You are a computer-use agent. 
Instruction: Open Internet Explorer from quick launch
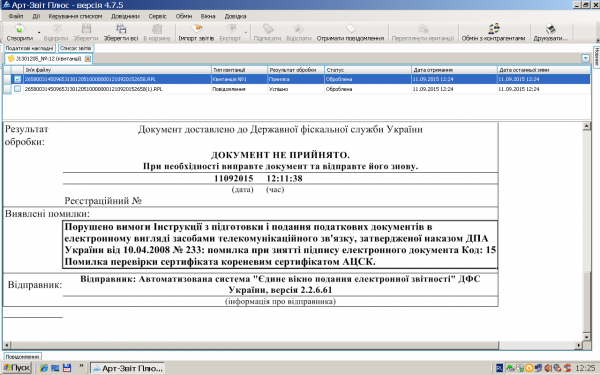point(44,368)
